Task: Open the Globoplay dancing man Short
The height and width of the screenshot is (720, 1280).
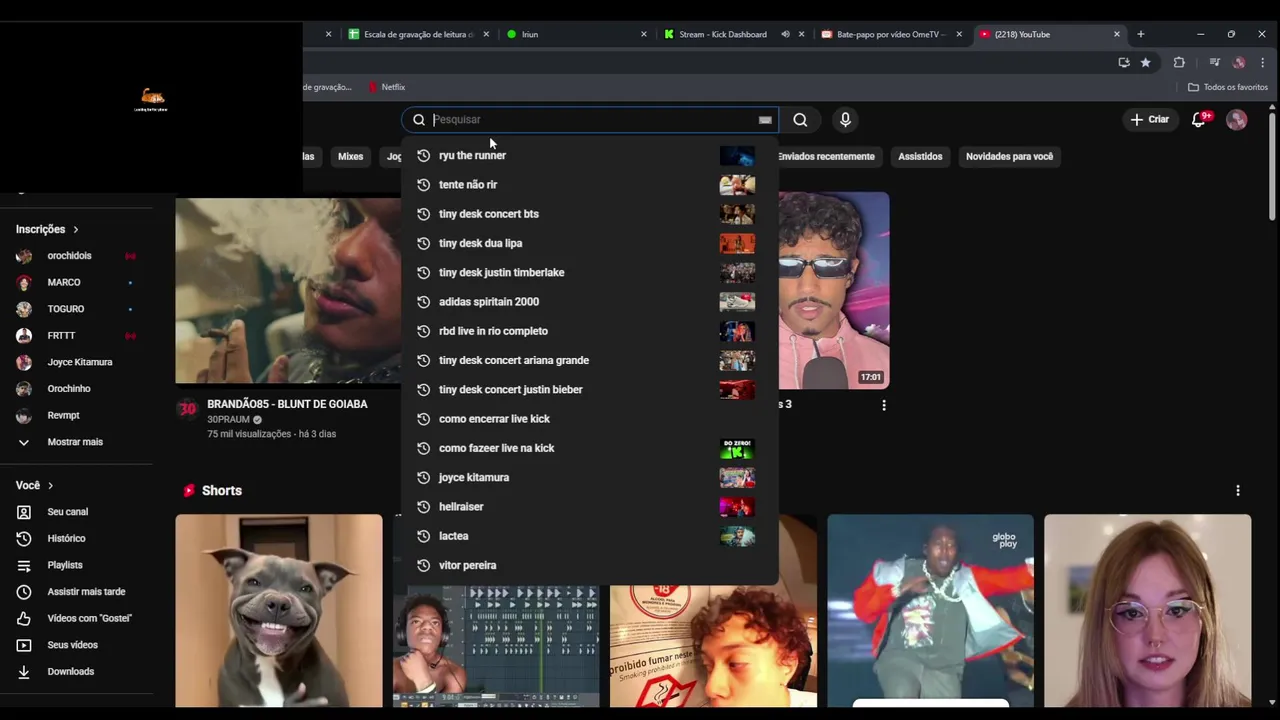Action: pos(930,611)
